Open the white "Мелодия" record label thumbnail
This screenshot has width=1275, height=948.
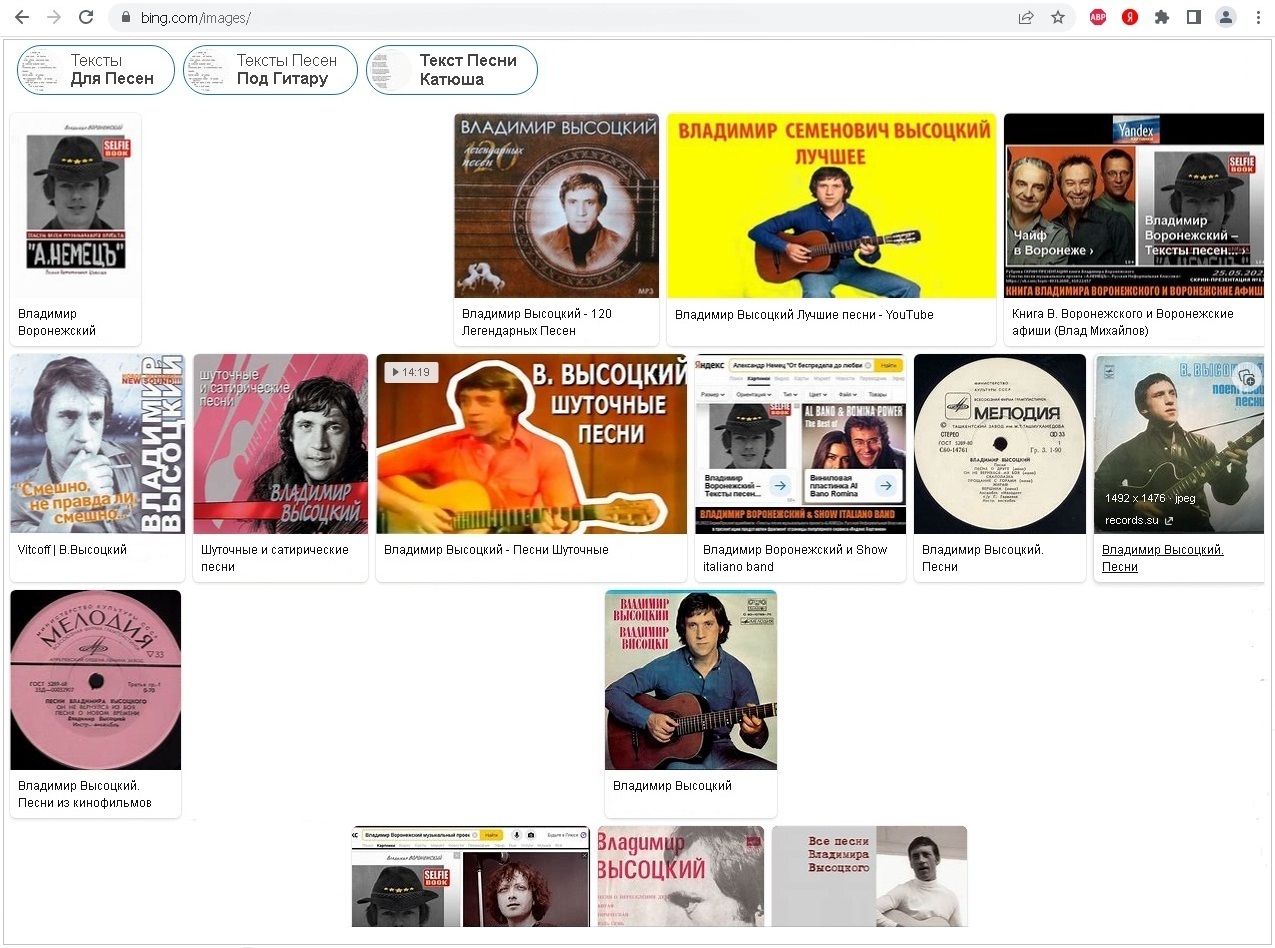[x=1000, y=444]
